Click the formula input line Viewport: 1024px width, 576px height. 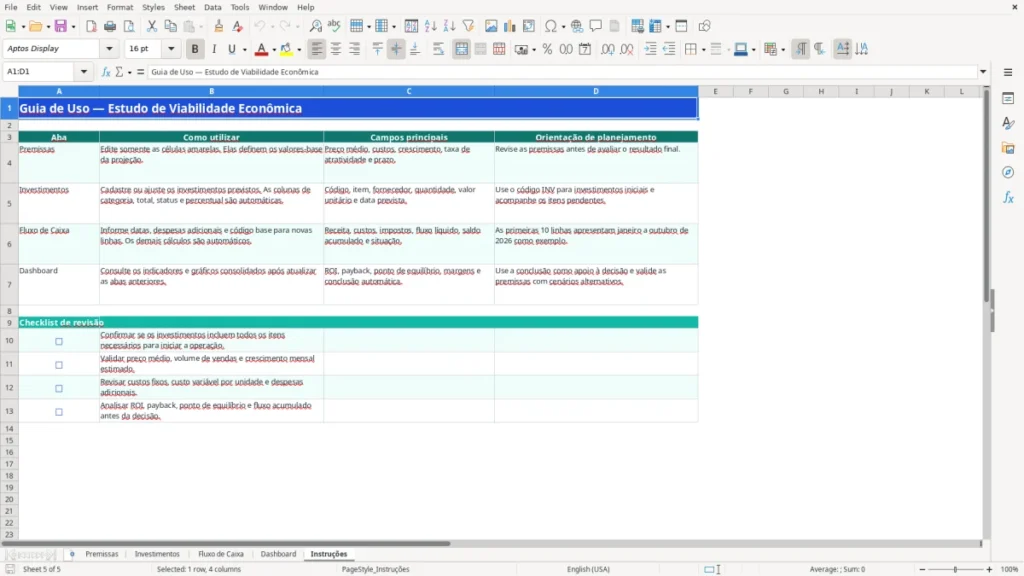coord(562,72)
